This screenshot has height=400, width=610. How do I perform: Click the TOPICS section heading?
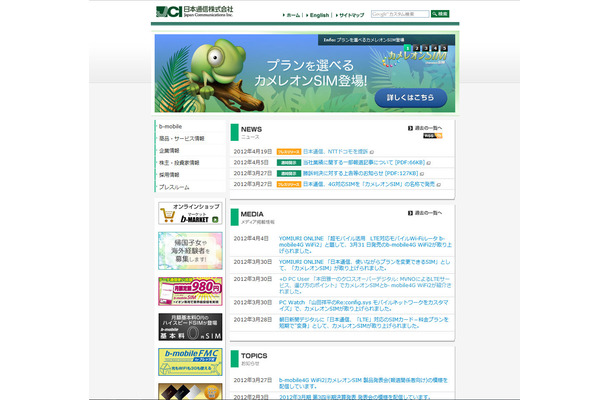(x=254, y=356)
